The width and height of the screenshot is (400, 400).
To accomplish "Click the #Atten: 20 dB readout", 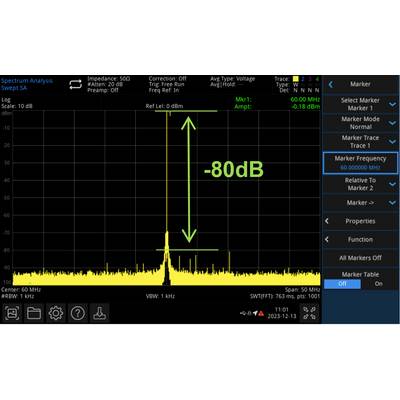I will coord(105,85).
